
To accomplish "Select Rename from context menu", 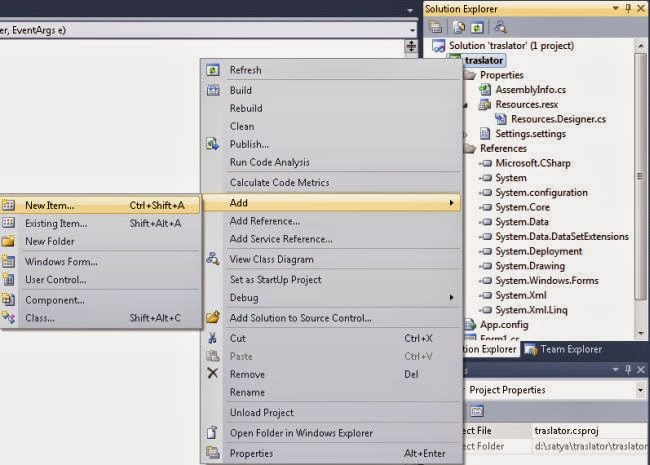I will tap(247, 392).
